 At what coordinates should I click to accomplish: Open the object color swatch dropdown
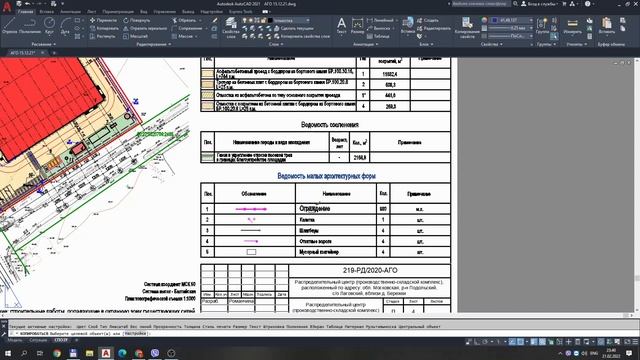512,20
